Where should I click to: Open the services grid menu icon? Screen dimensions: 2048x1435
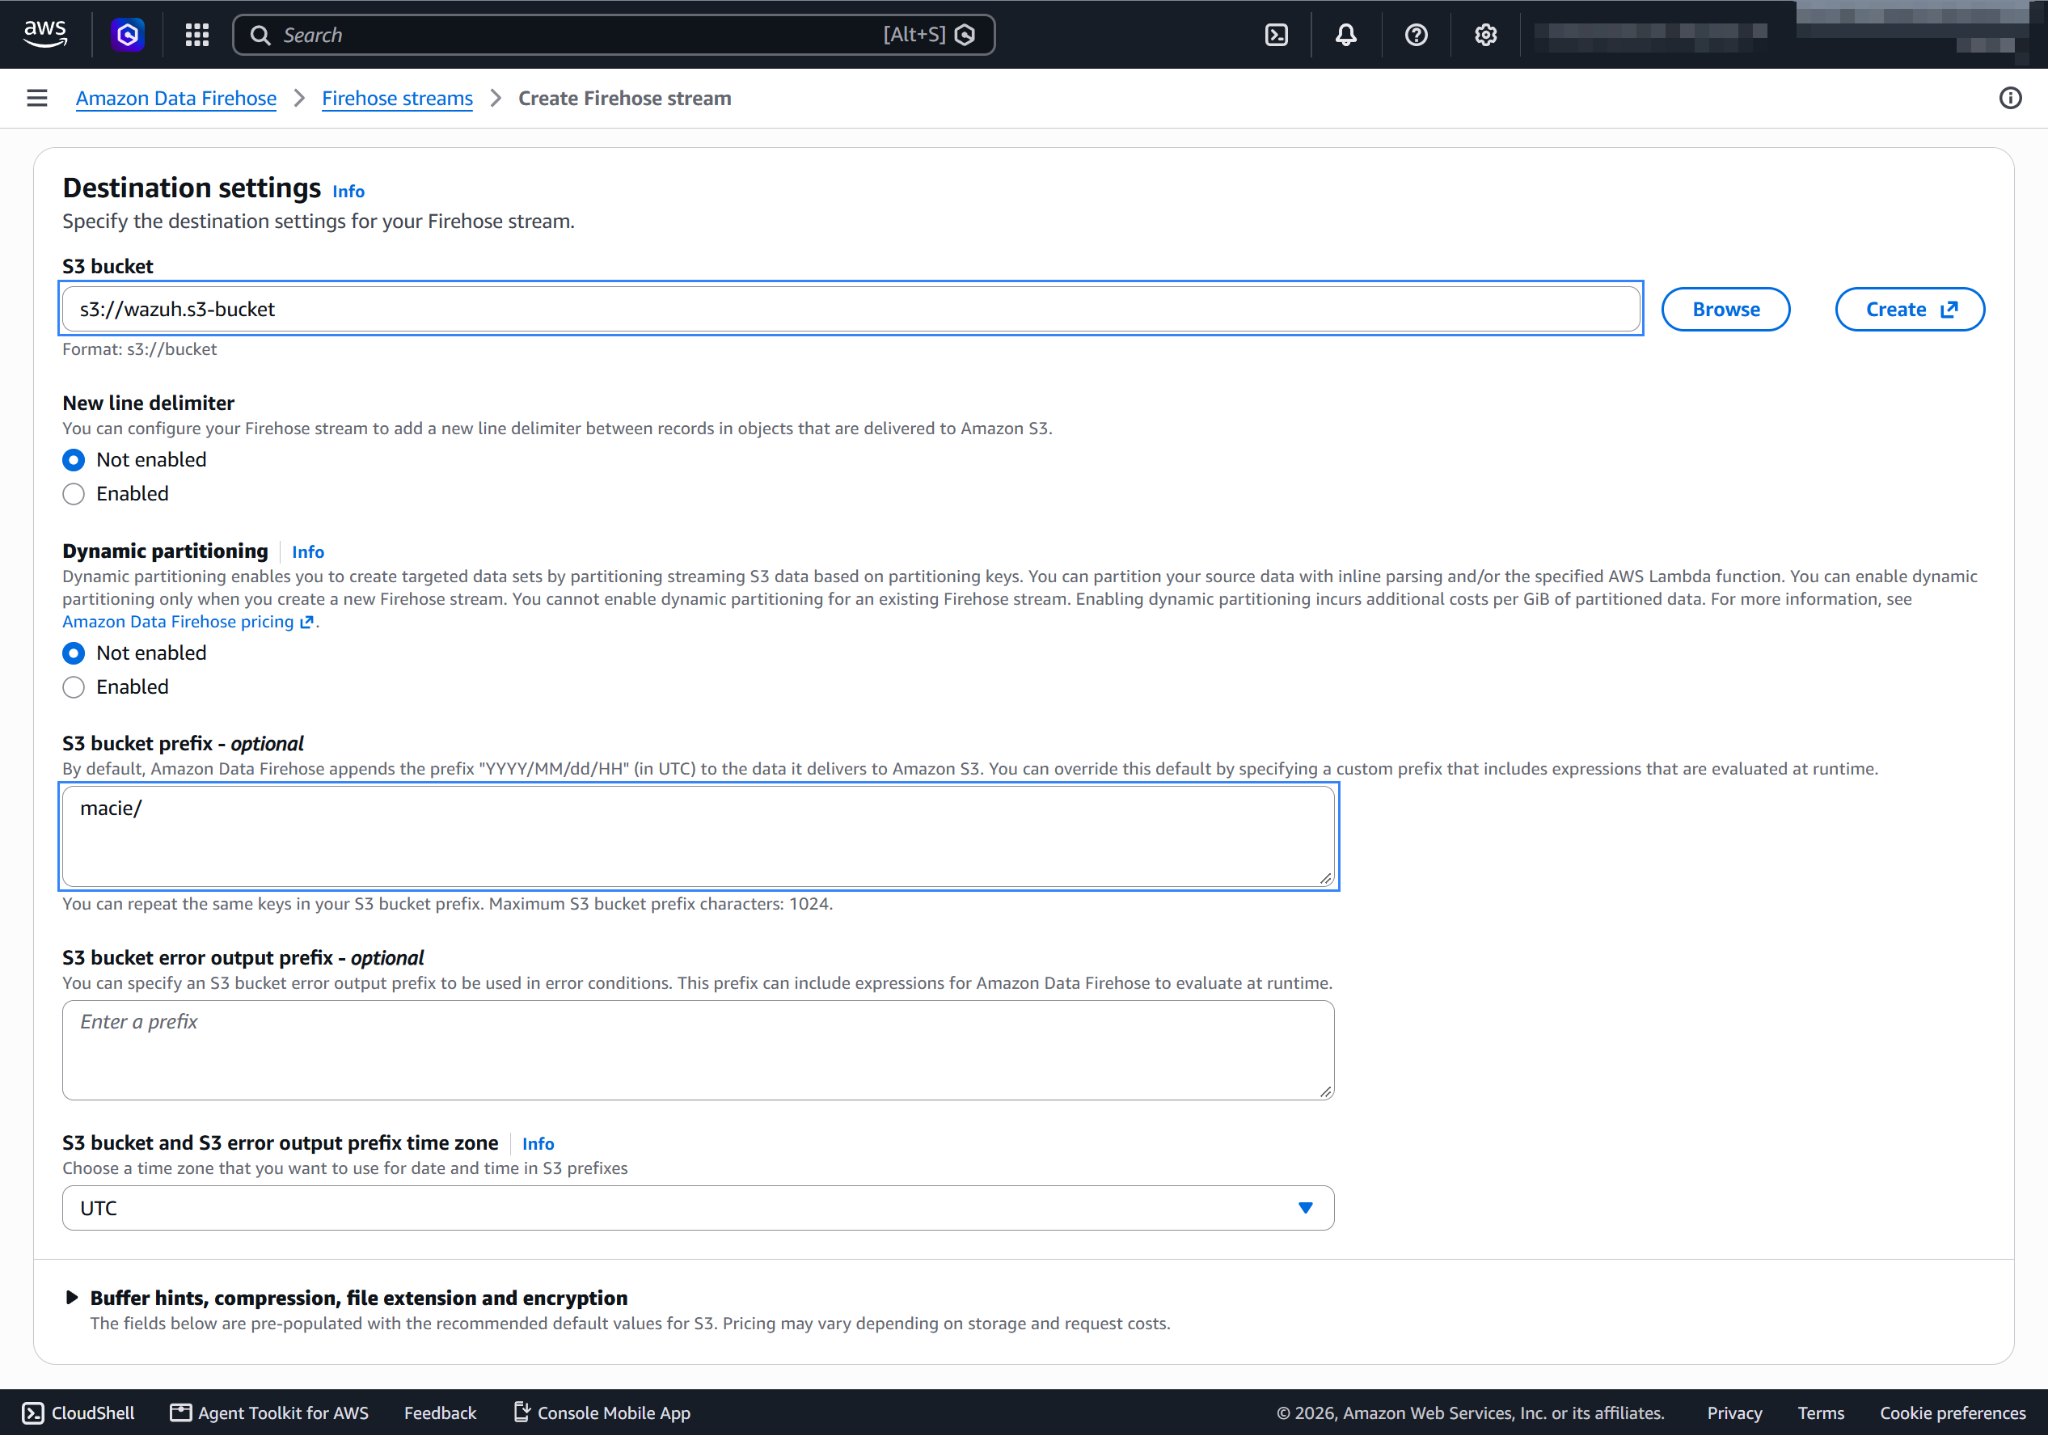tap(197, 35)
